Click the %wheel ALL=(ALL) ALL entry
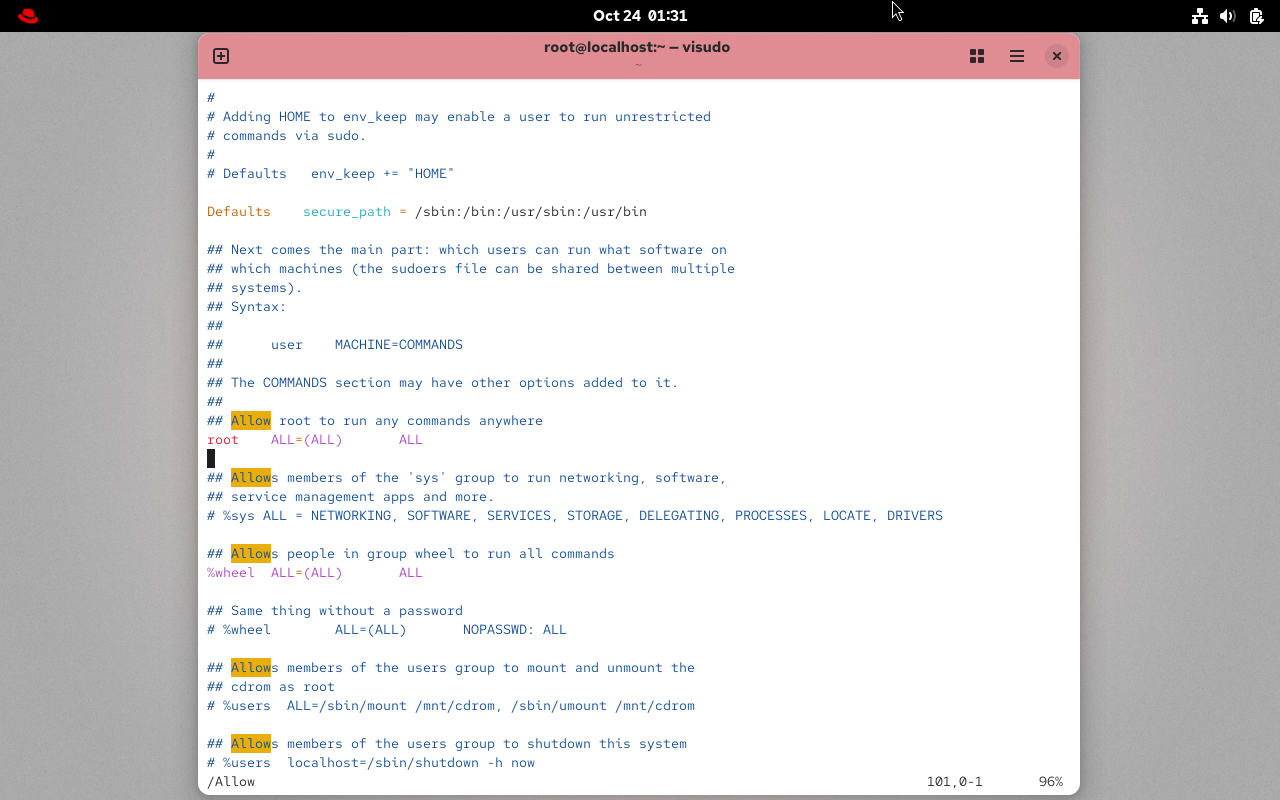Image resolution: width=1280 pixels, height=800 pixels. pyautogui.click(x=315, y=573)
